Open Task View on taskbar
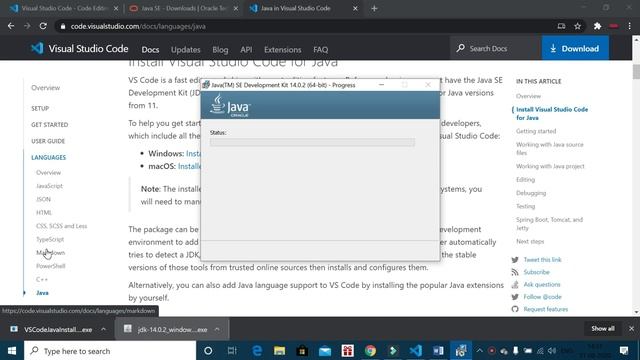 coord(232,351)
